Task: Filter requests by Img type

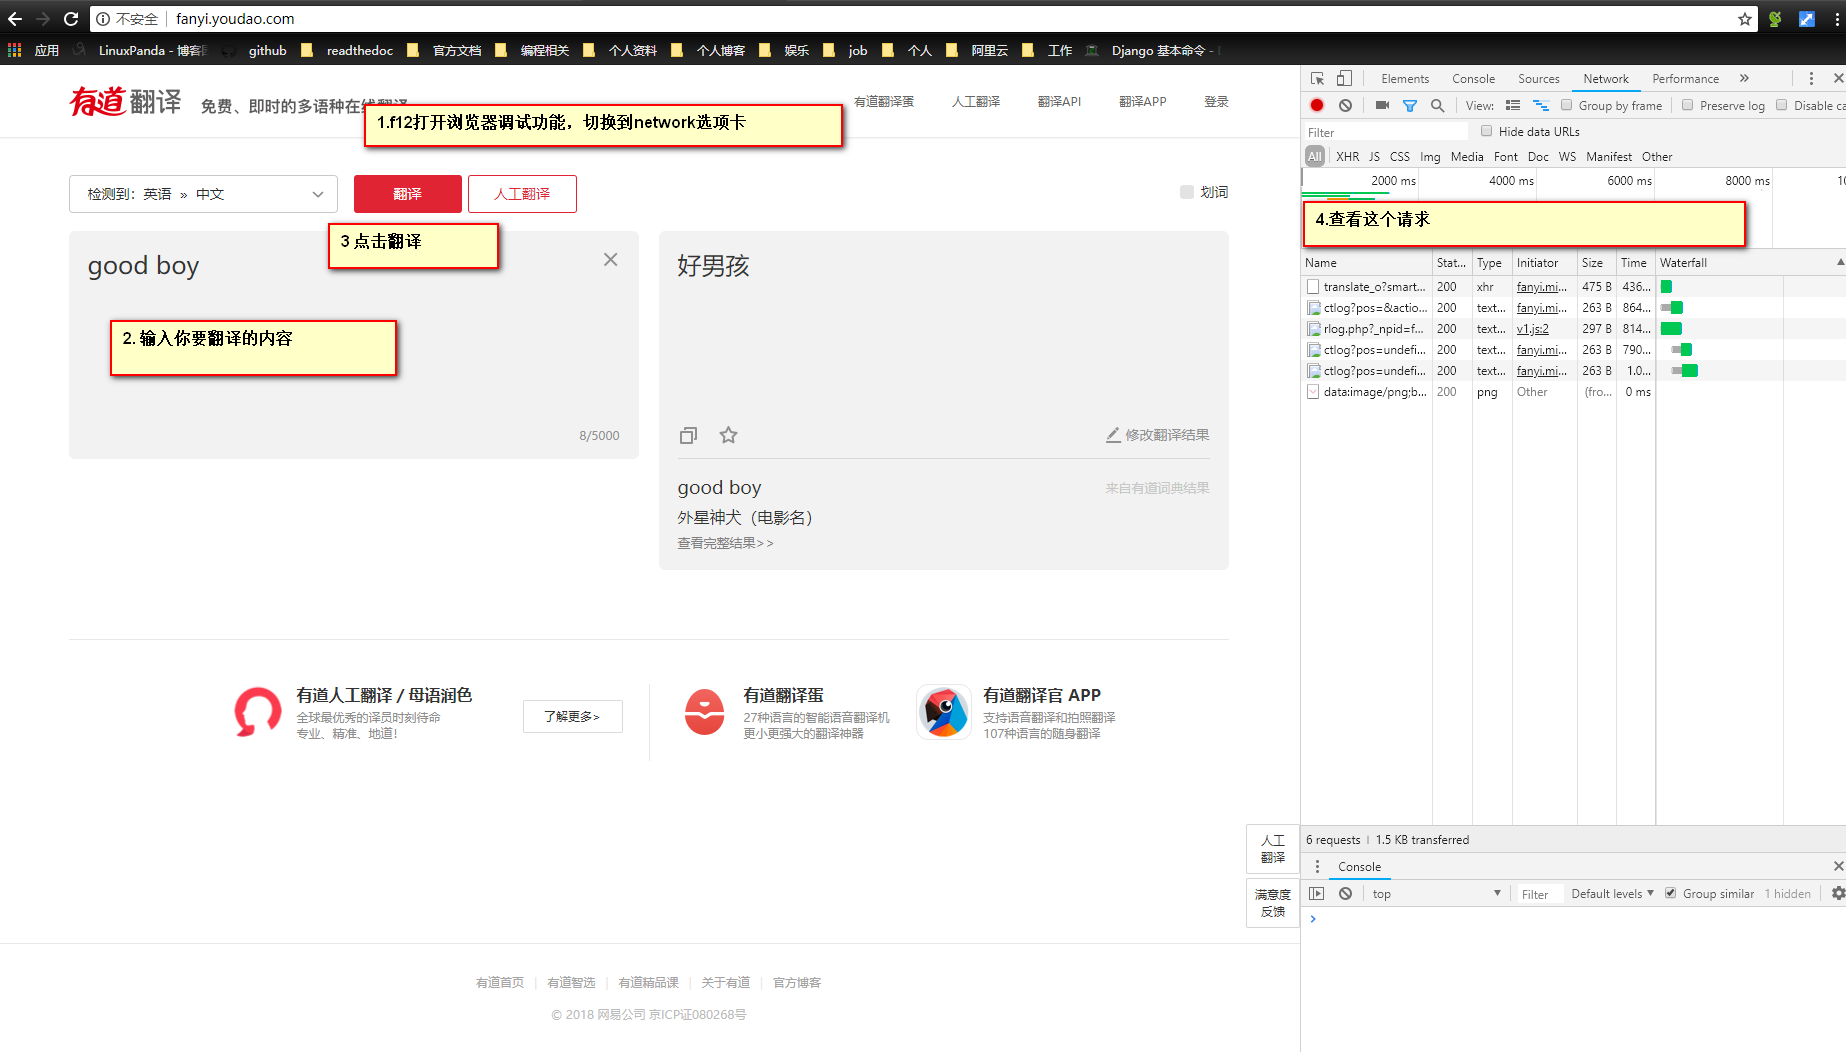Action: pyautogui.click(x=1430, y=156)
